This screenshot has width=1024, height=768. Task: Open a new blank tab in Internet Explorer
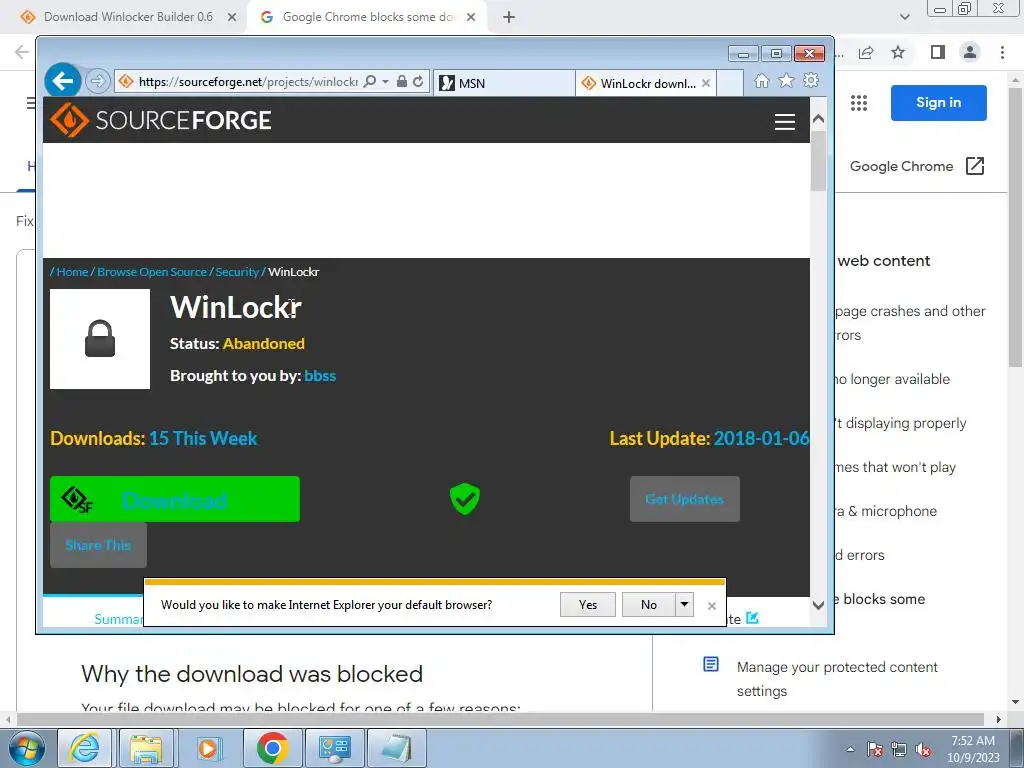(x=730, y=83)
